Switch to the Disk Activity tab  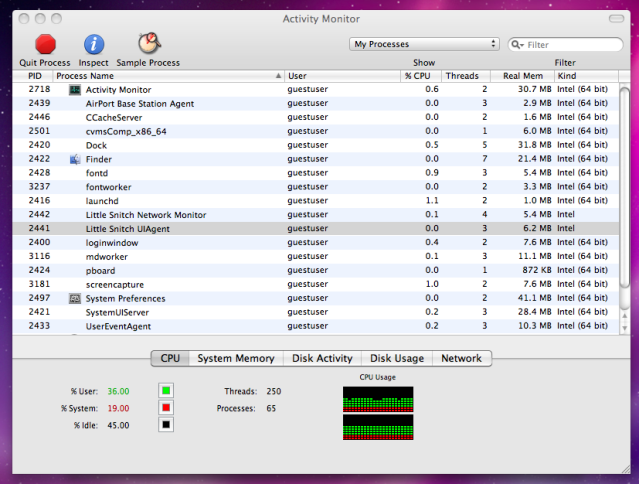coord(322,359)
